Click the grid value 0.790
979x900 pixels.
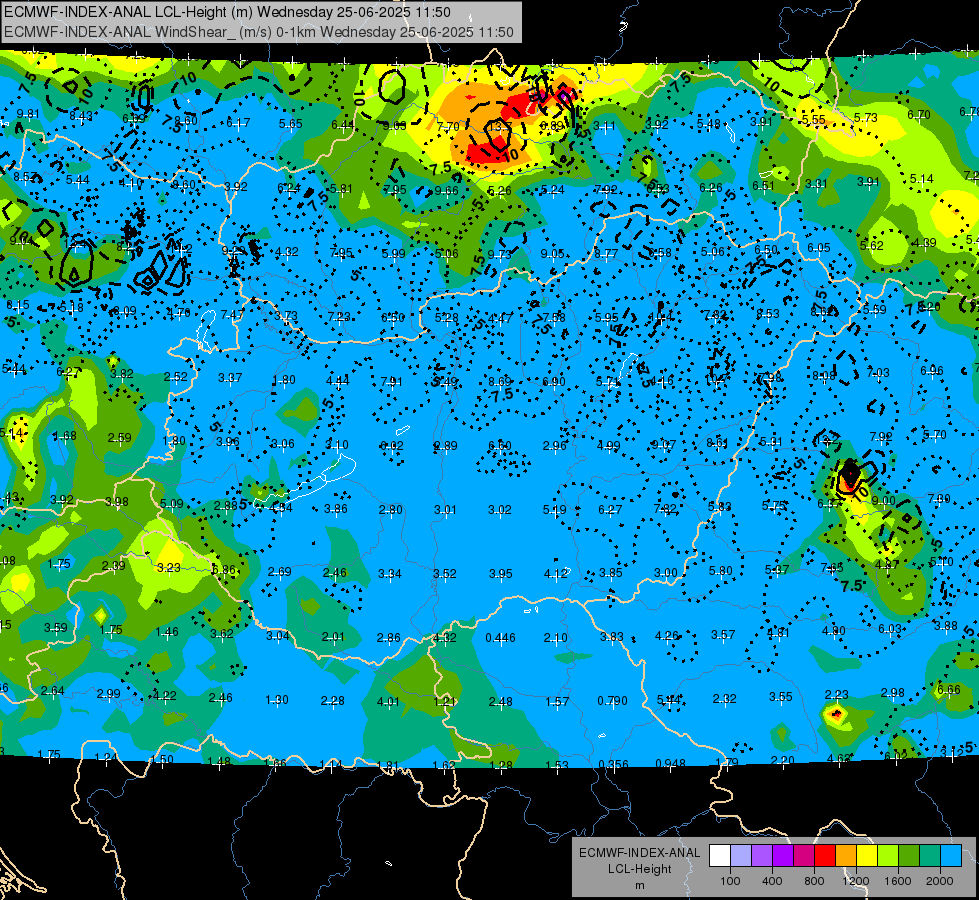tap(612, 701)
